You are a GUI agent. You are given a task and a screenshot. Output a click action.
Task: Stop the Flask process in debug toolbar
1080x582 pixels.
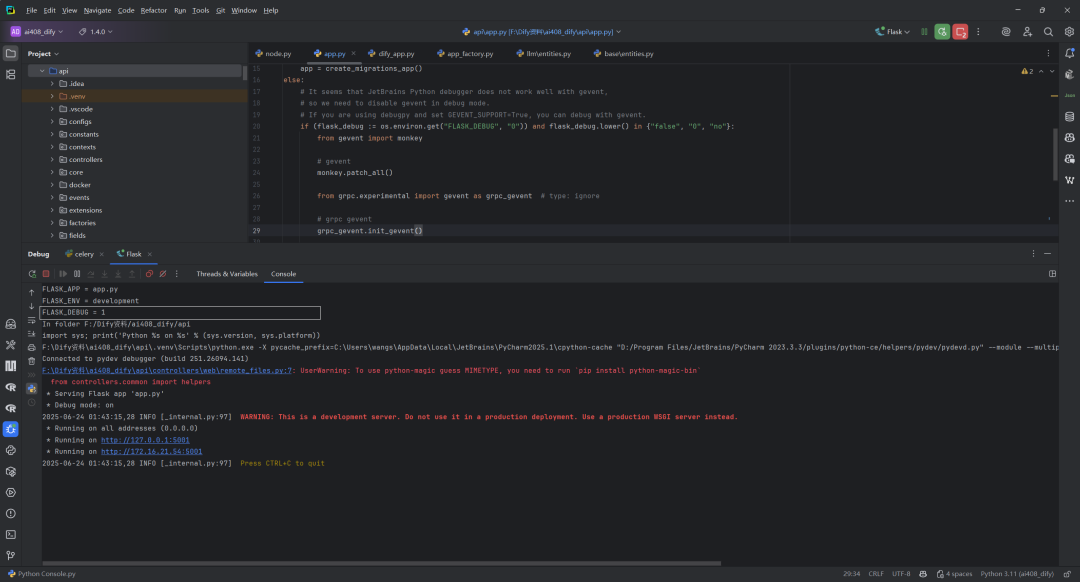tap(46, 274)
